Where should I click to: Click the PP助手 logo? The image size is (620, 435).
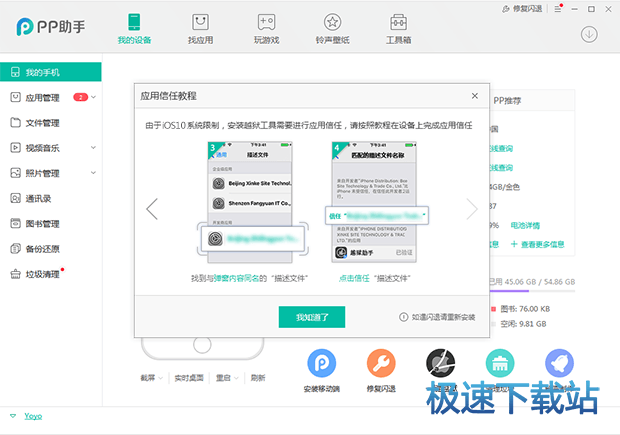(x=51, y=27)
